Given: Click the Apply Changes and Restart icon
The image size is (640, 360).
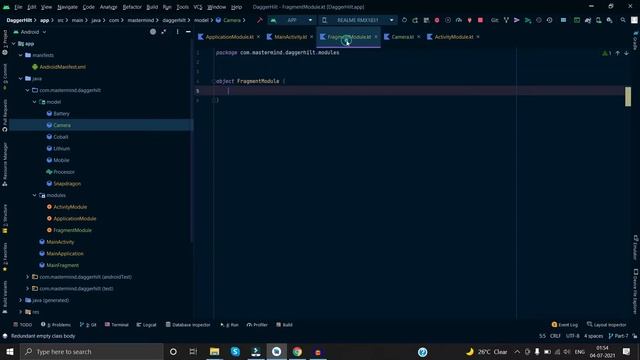Looking at the screenshot, I should [x=415, y=20].
